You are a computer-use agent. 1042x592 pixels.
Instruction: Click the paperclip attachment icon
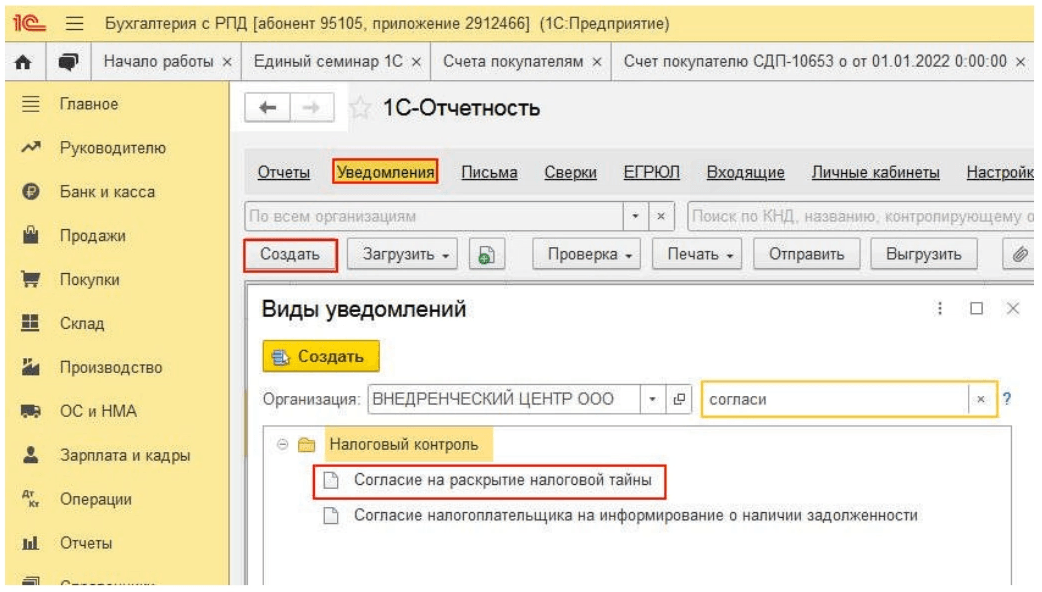tap(1019, 254)
